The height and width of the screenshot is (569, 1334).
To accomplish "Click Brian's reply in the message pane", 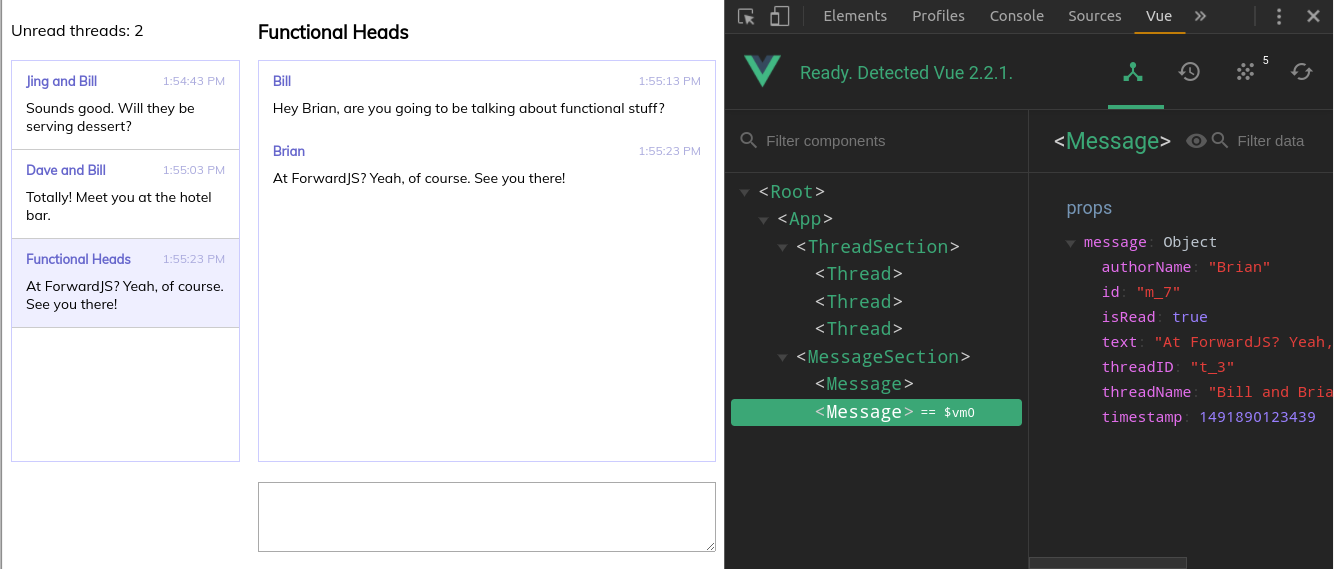I will [419, 178].
